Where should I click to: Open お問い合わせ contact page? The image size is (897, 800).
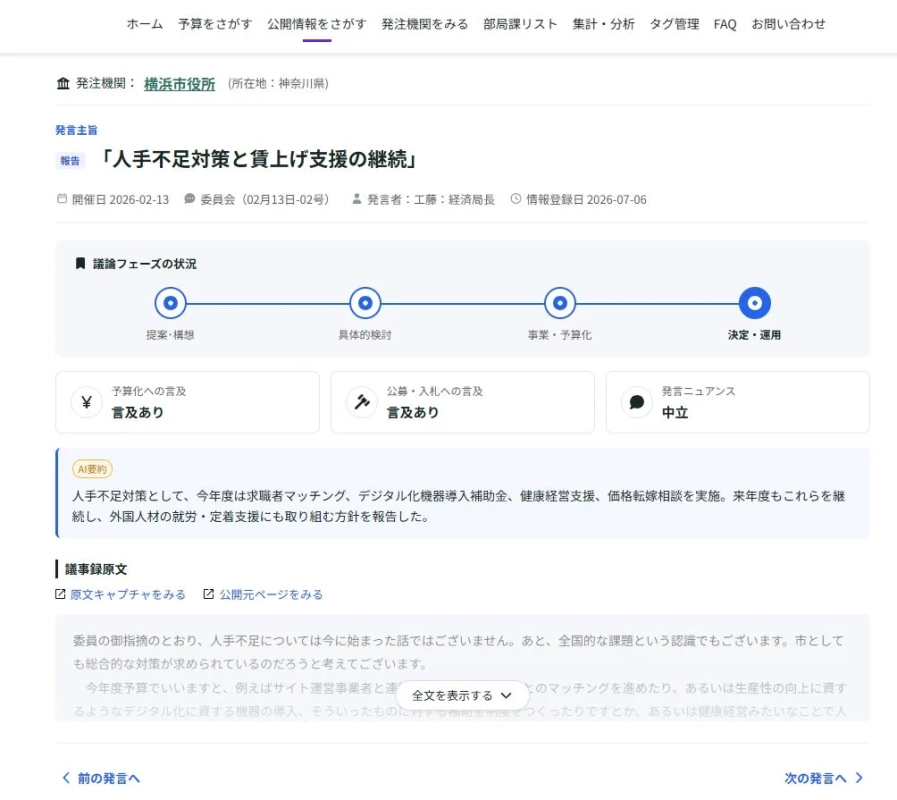[788, 24]
